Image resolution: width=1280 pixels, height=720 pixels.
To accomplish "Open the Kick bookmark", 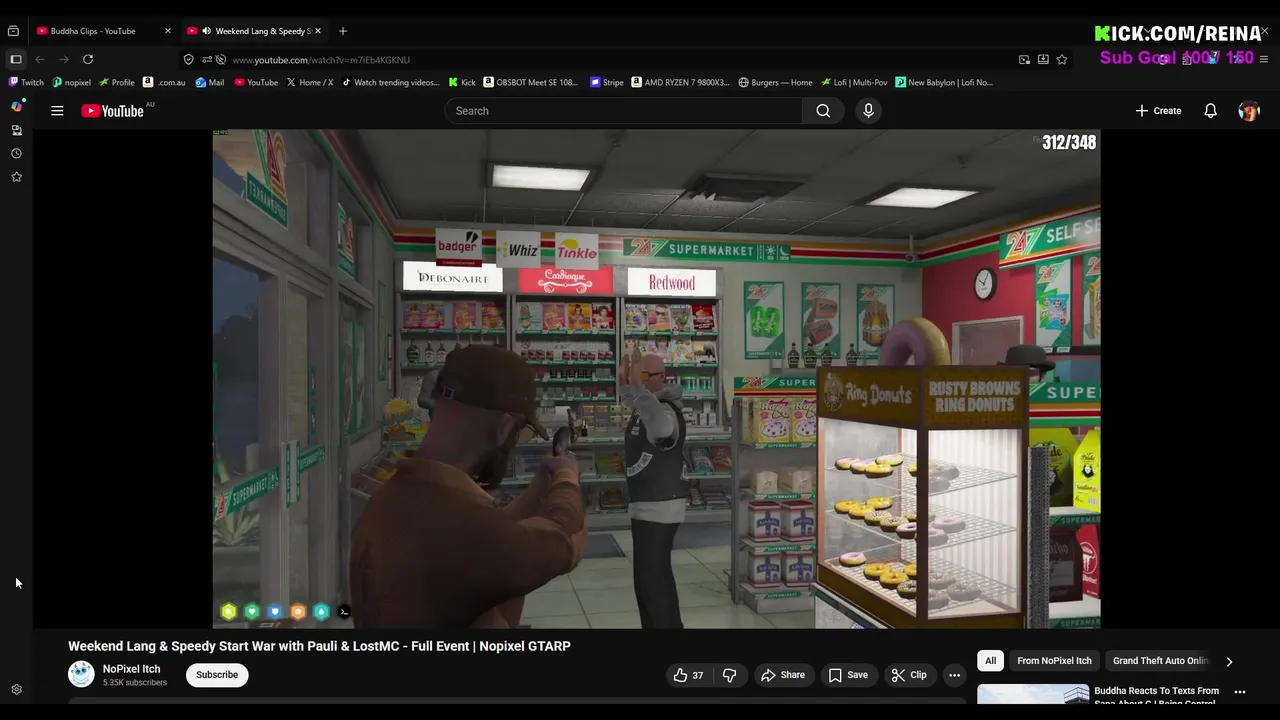I will [x=462, y=83].
